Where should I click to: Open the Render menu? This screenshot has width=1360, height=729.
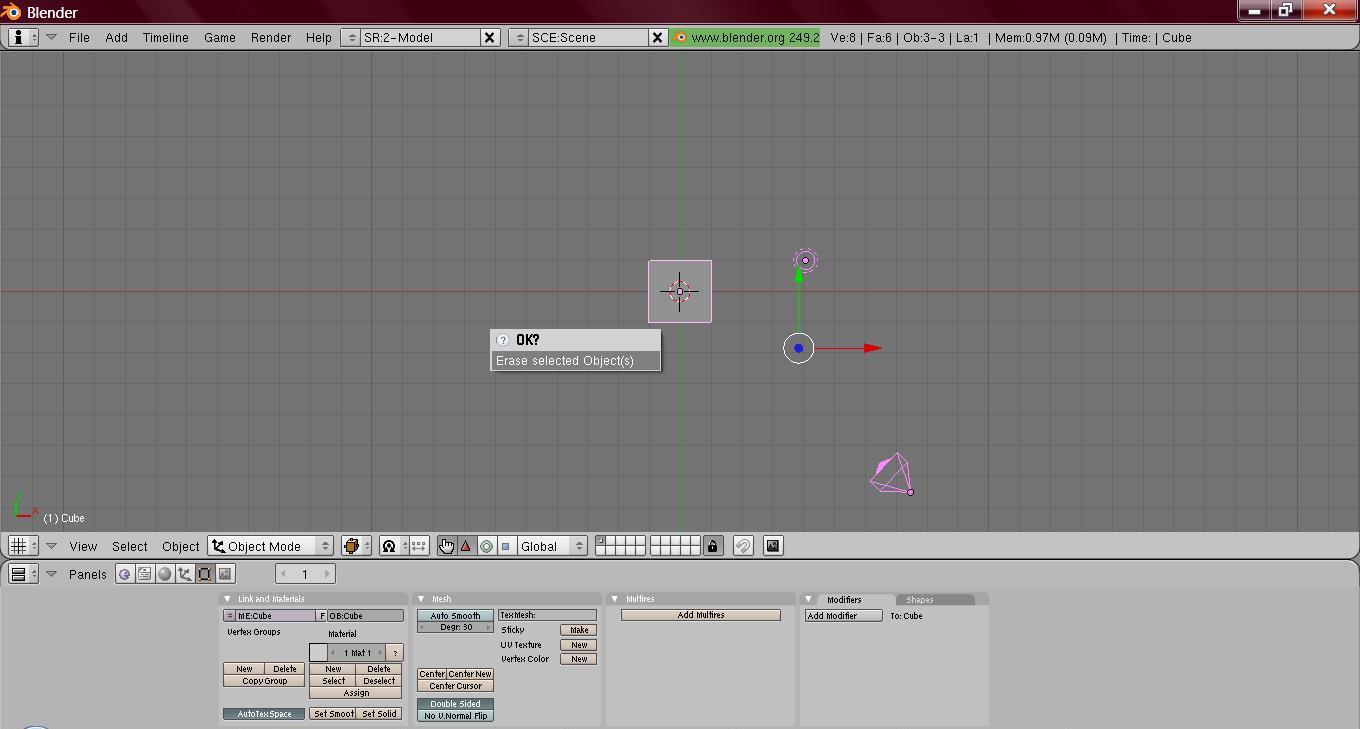270,37
